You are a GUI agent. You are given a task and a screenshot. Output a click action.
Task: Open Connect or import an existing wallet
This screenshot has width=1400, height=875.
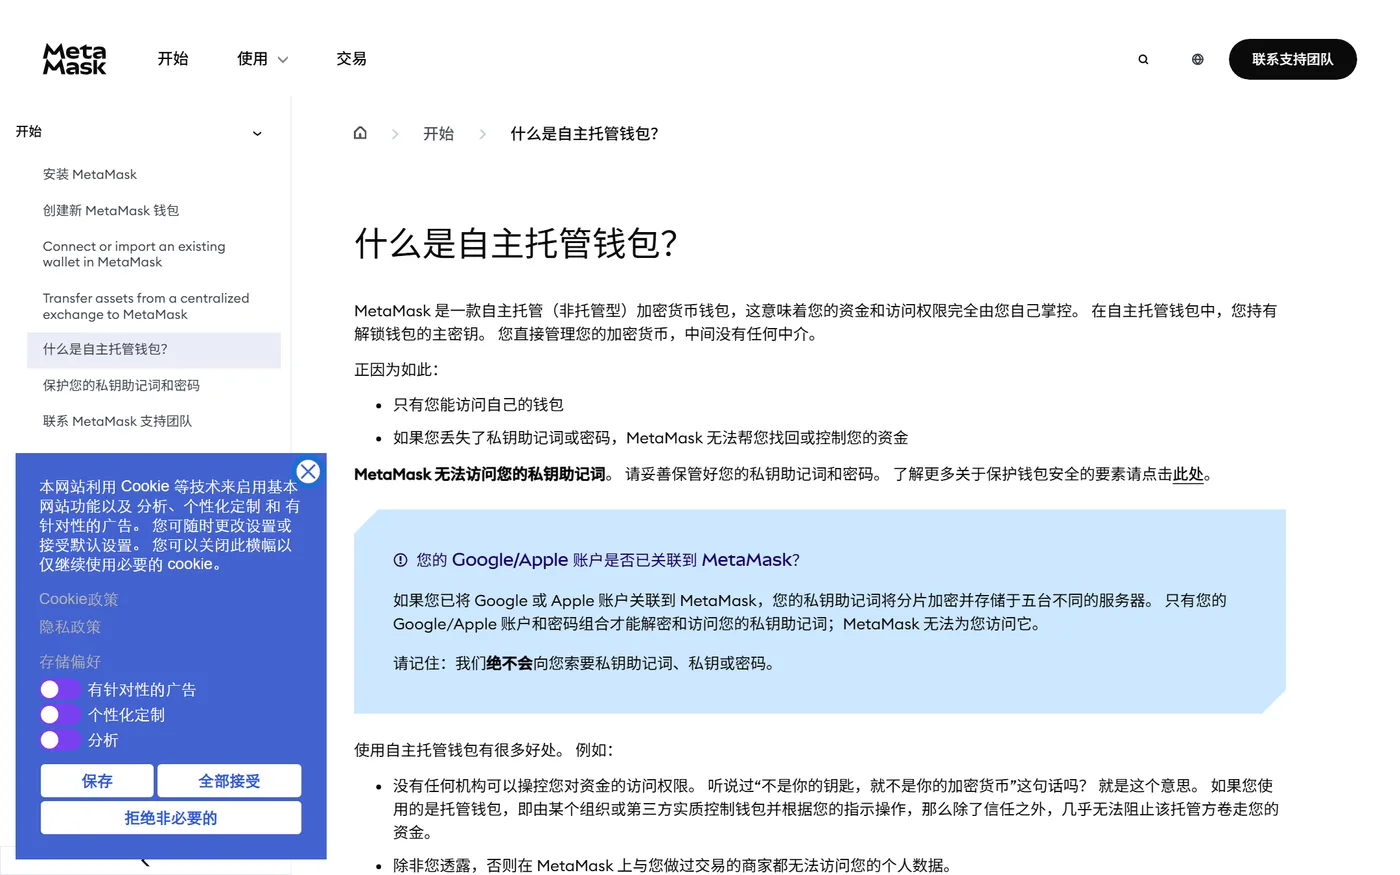(134, 254)
